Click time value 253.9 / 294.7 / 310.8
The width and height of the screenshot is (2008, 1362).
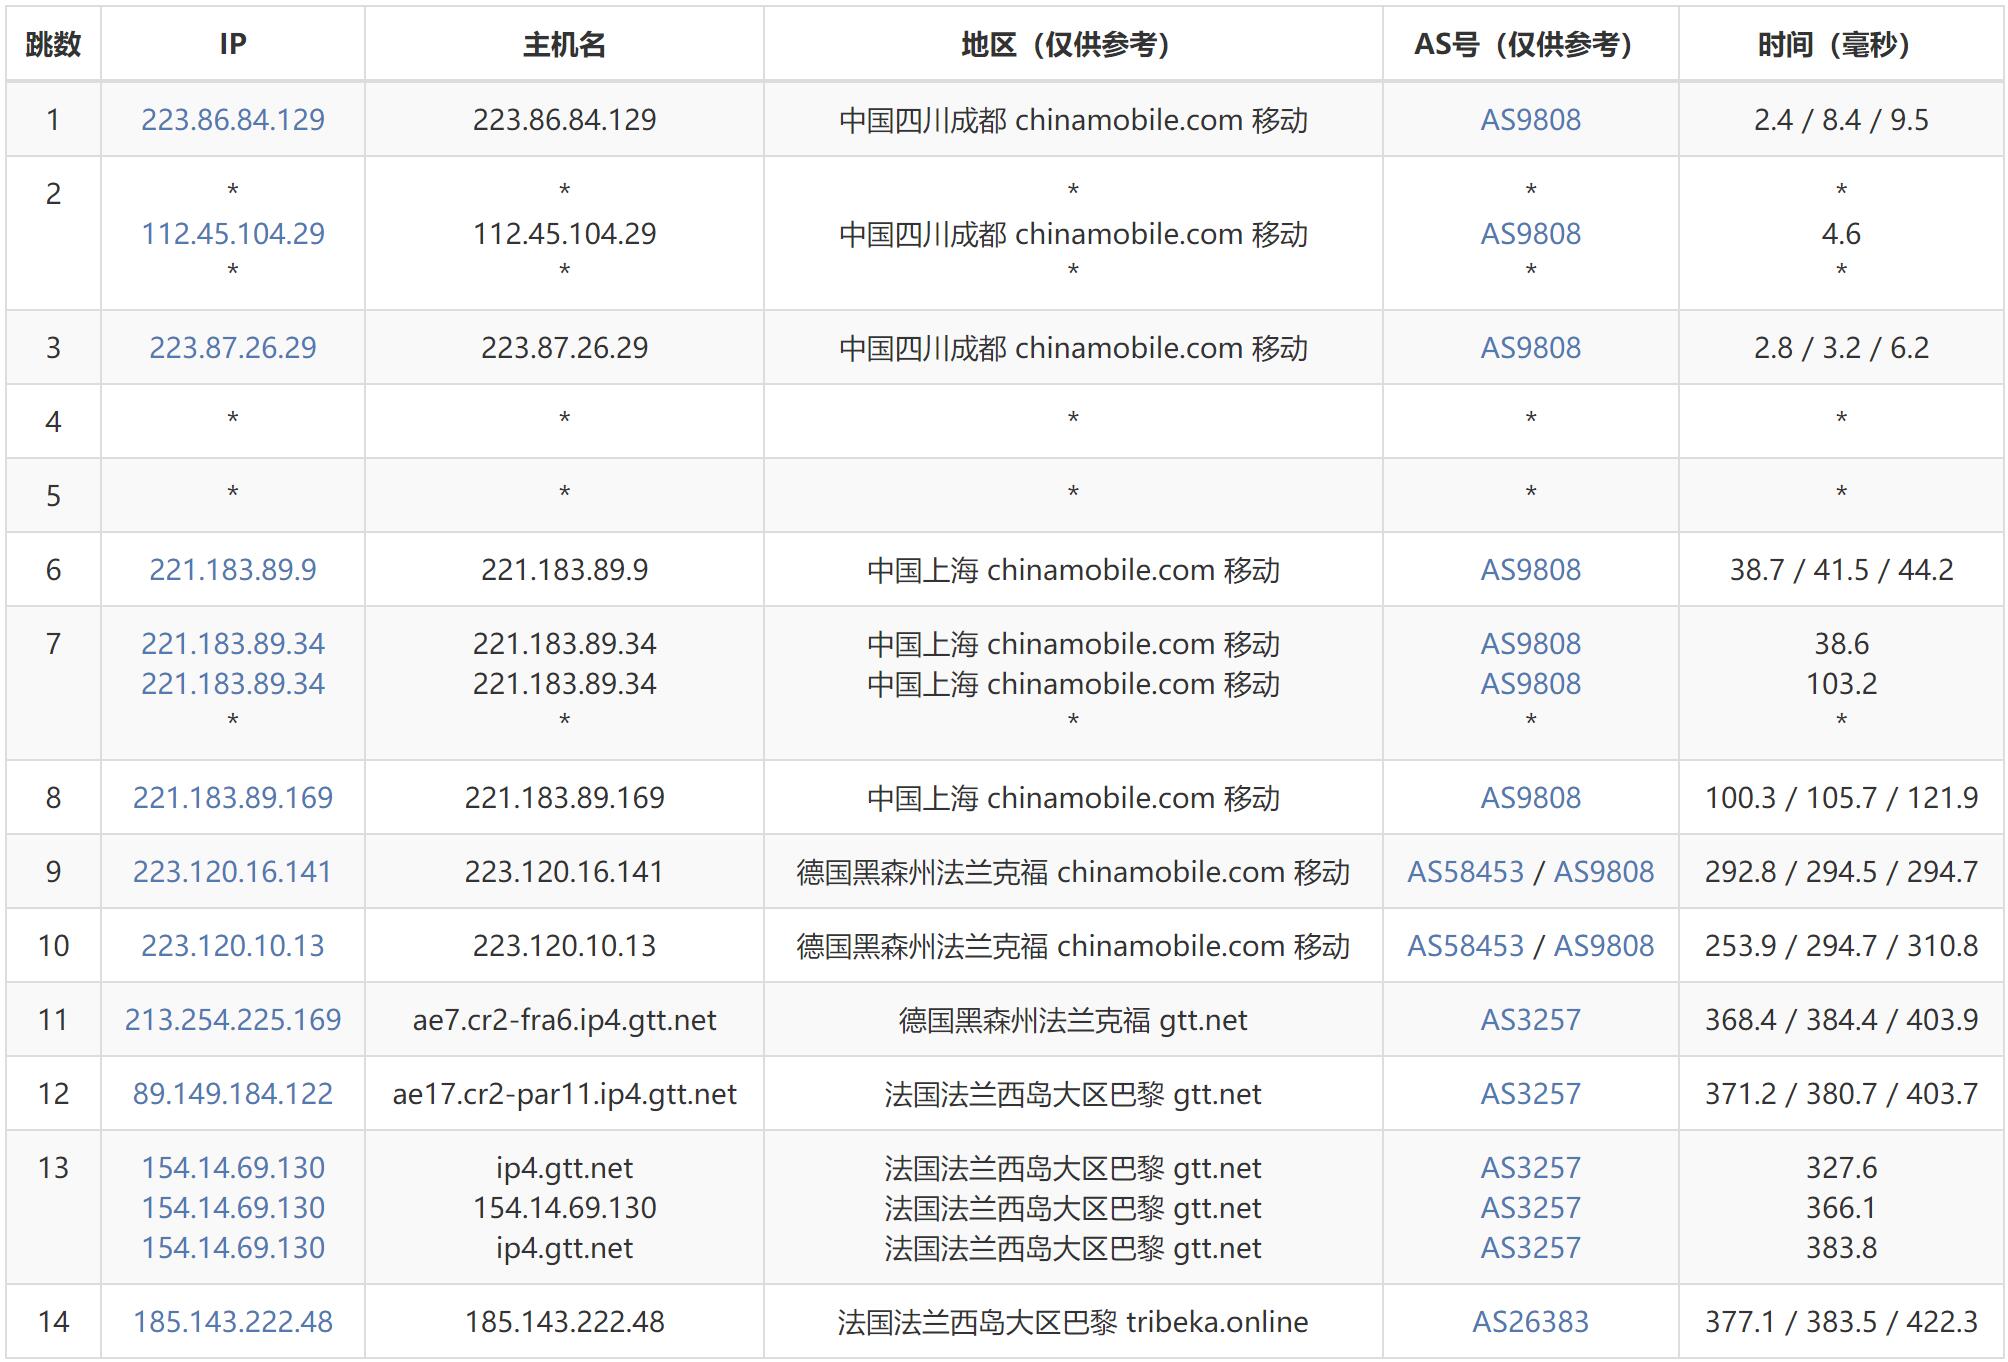(x=1841, y=946)
